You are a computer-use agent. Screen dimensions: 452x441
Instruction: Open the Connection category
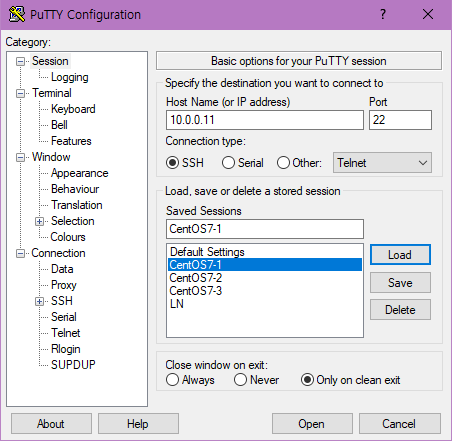point(58,253)
